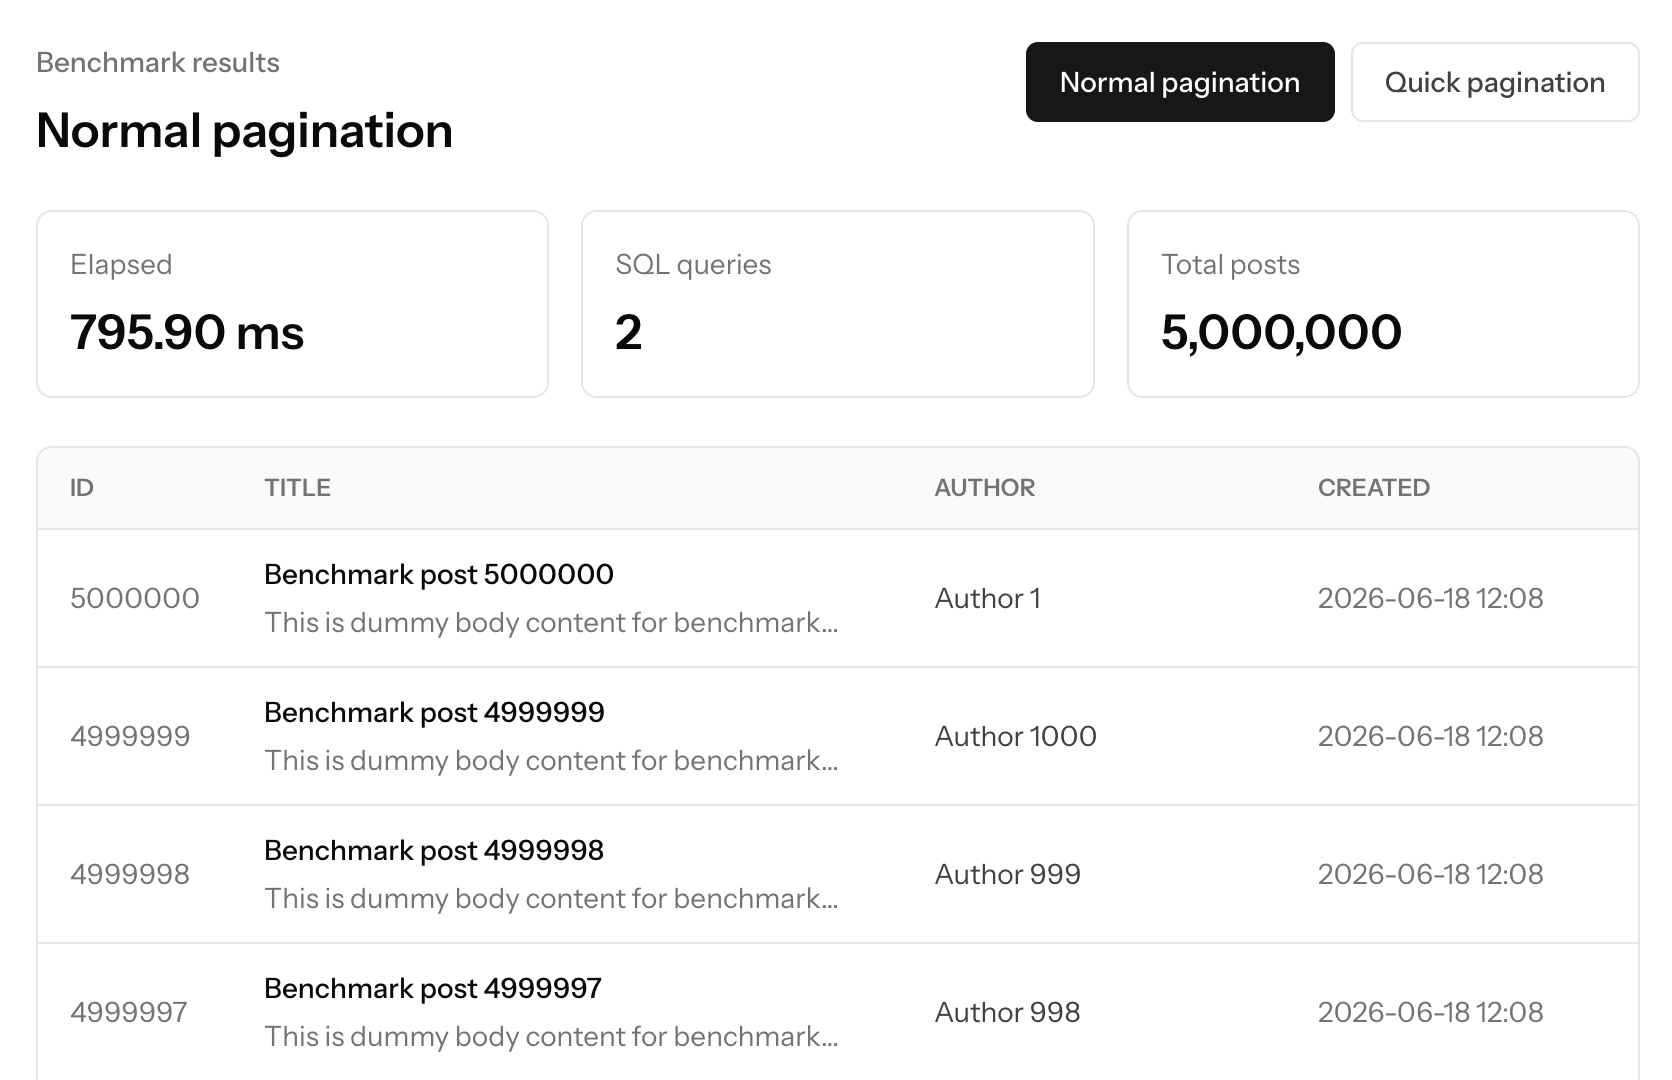The image size is (1672, 1080).
Task: Click Author 999 cell
Action: tap(1008, 874)
